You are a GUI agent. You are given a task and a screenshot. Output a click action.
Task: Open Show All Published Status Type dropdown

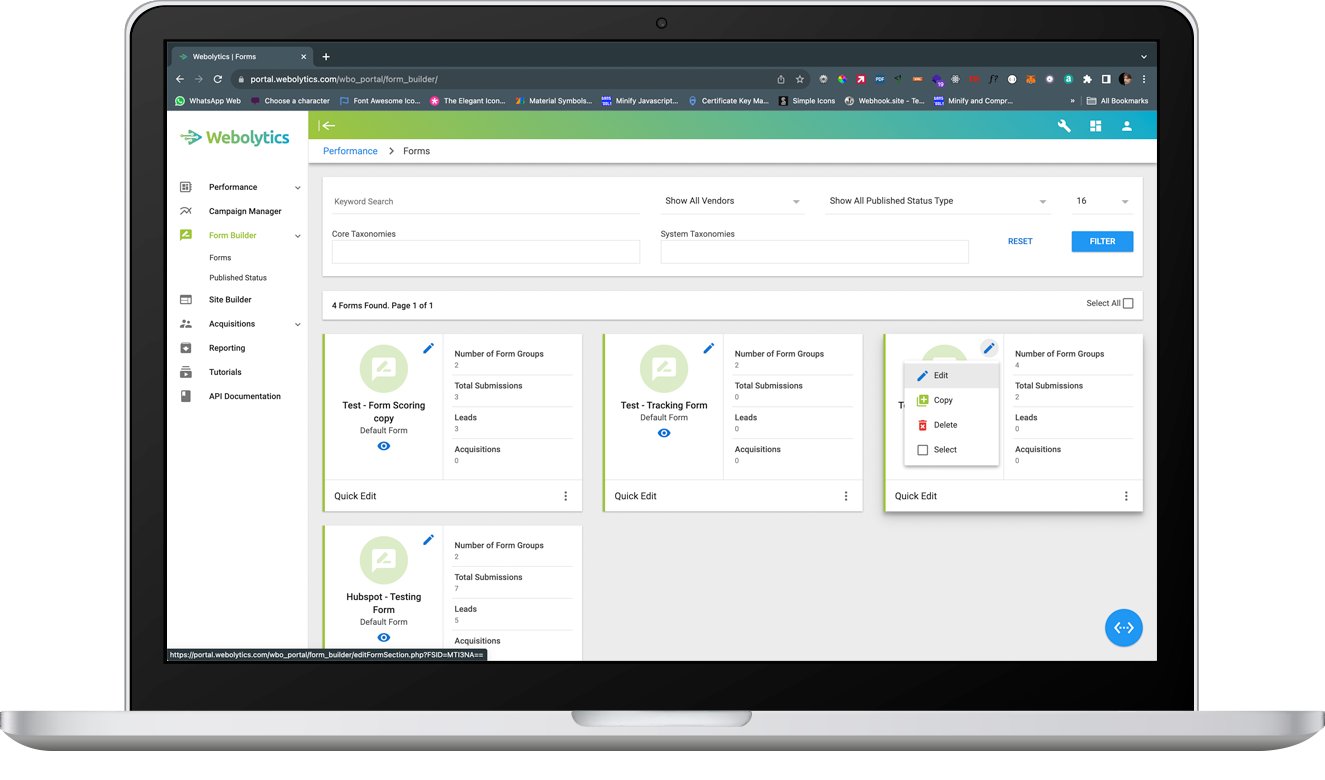pos(937,201)
